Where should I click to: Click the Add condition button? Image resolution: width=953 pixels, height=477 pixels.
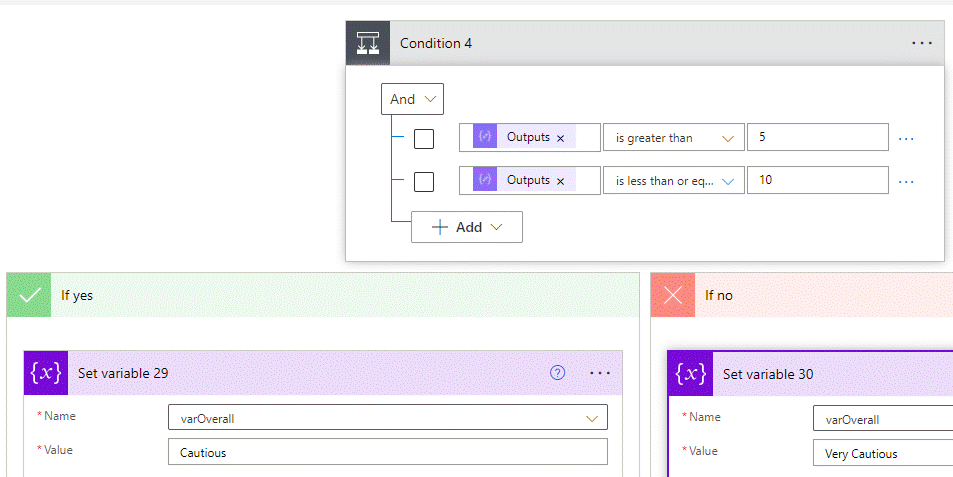click(x=466, y=227)
